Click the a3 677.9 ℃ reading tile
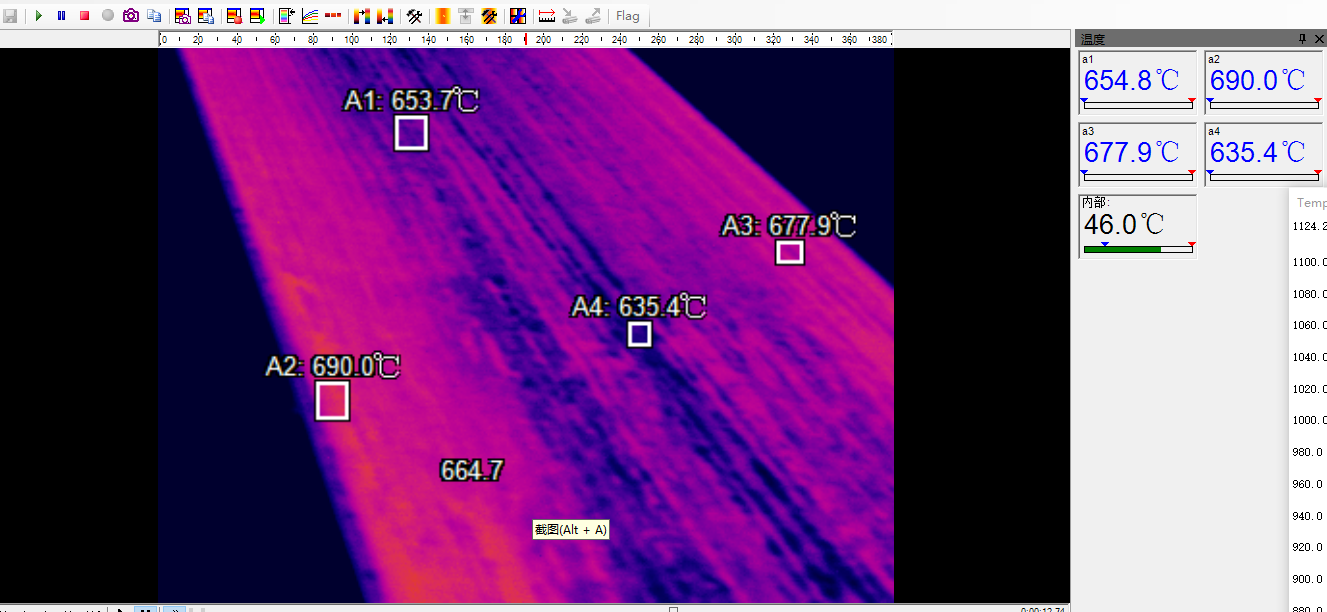This screenshot has width=1327, height=612. click(x=1138, y=154)
